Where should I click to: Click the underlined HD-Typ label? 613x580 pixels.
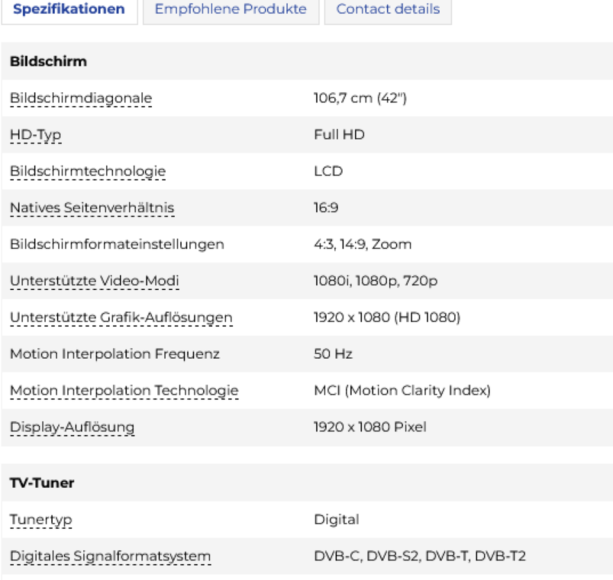tap(36, 135)
